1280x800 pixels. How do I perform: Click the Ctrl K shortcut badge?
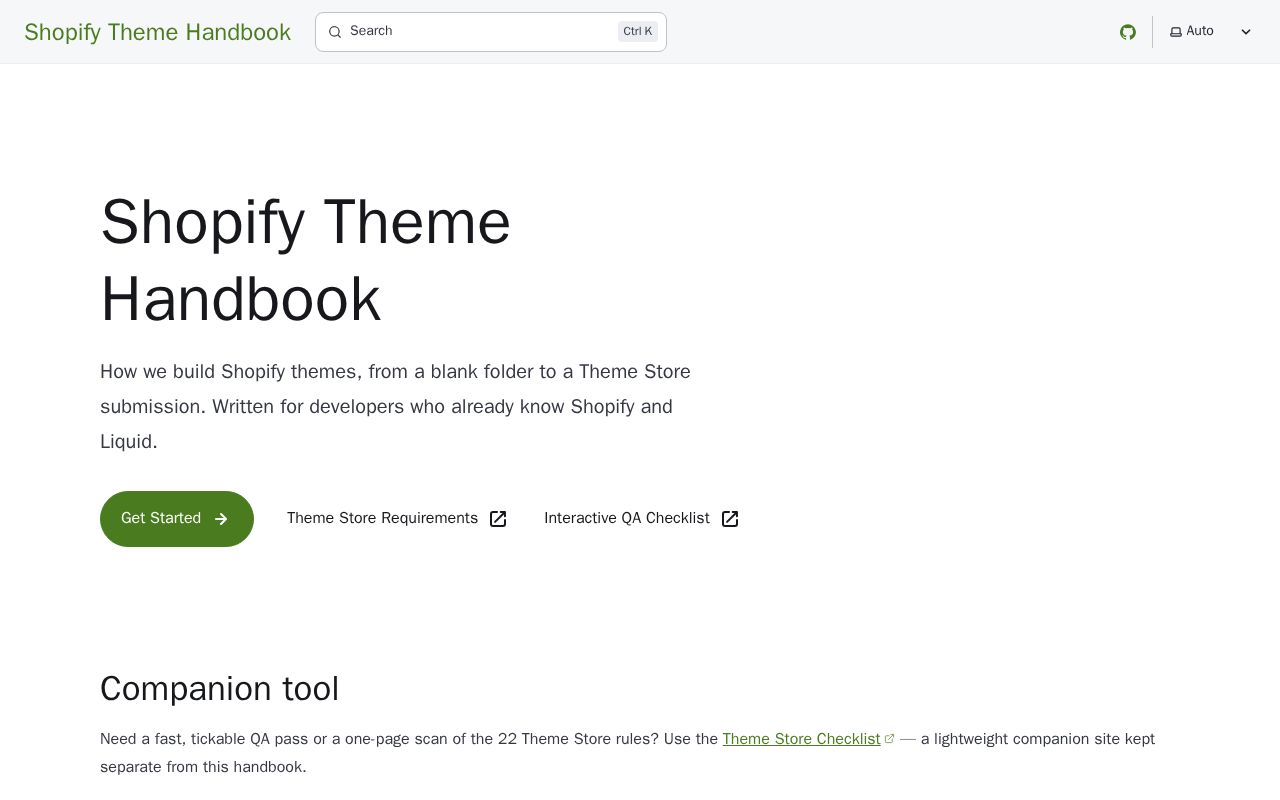click(x=638, y=32)
